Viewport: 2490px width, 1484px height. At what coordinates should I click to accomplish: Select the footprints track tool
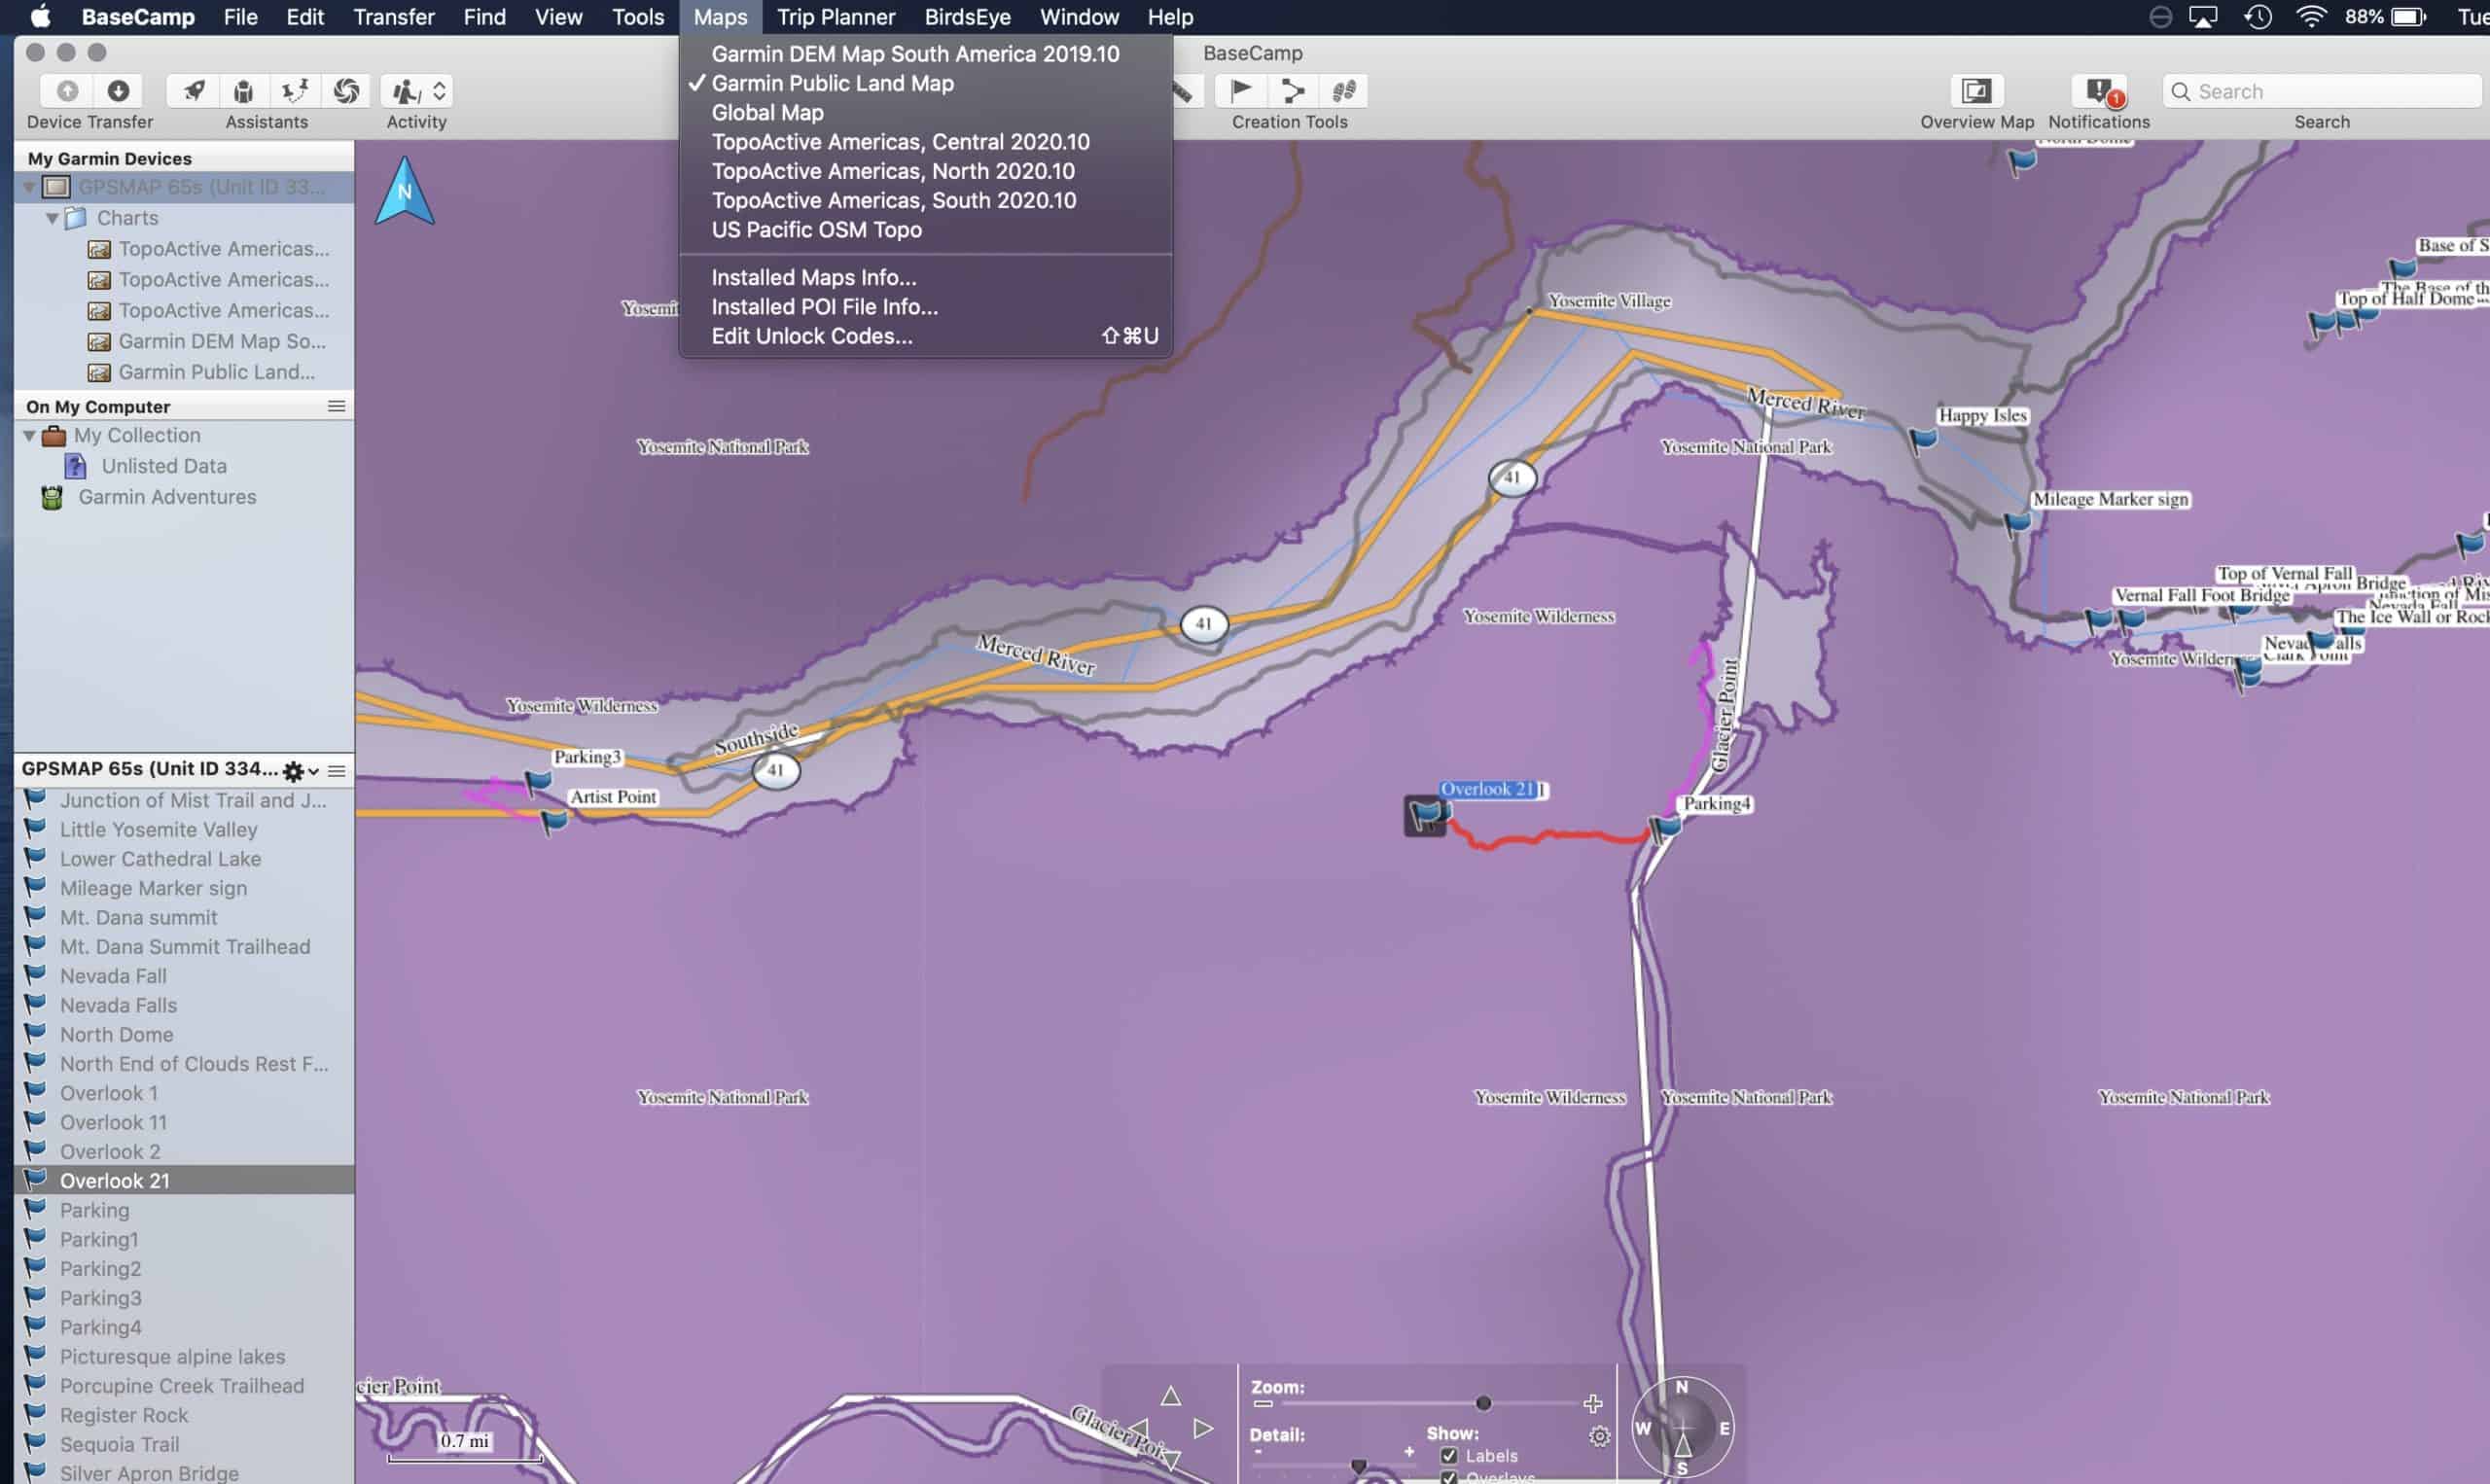[x=1343, y=91]
